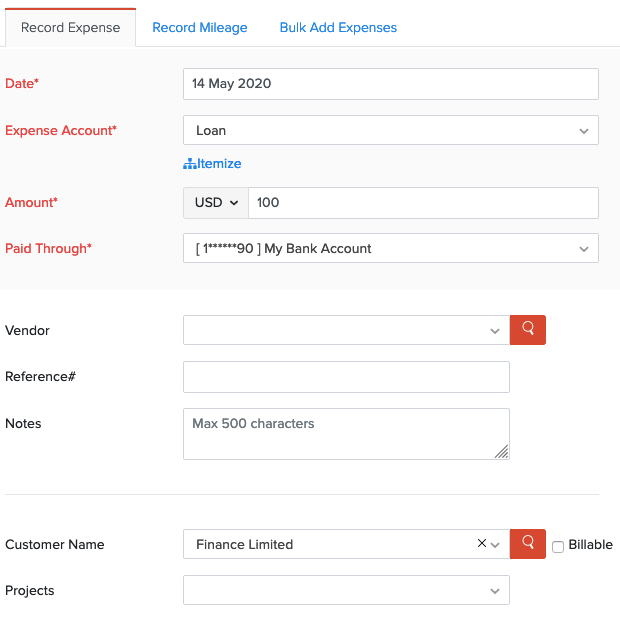The image size is (620, 625).
Task: Switch to the Record Mileage tab
Action: click(x=200, y=28)
